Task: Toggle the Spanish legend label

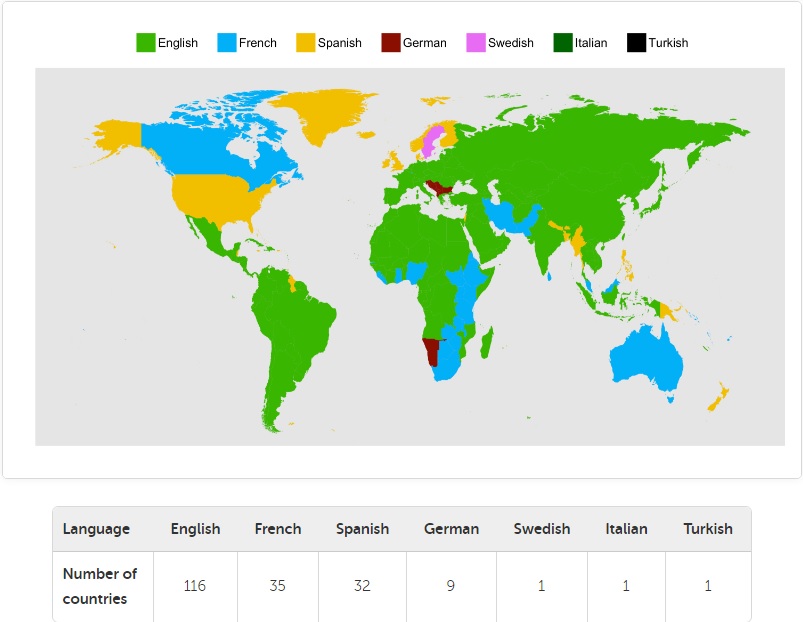Action: click(x=340, y=43)
